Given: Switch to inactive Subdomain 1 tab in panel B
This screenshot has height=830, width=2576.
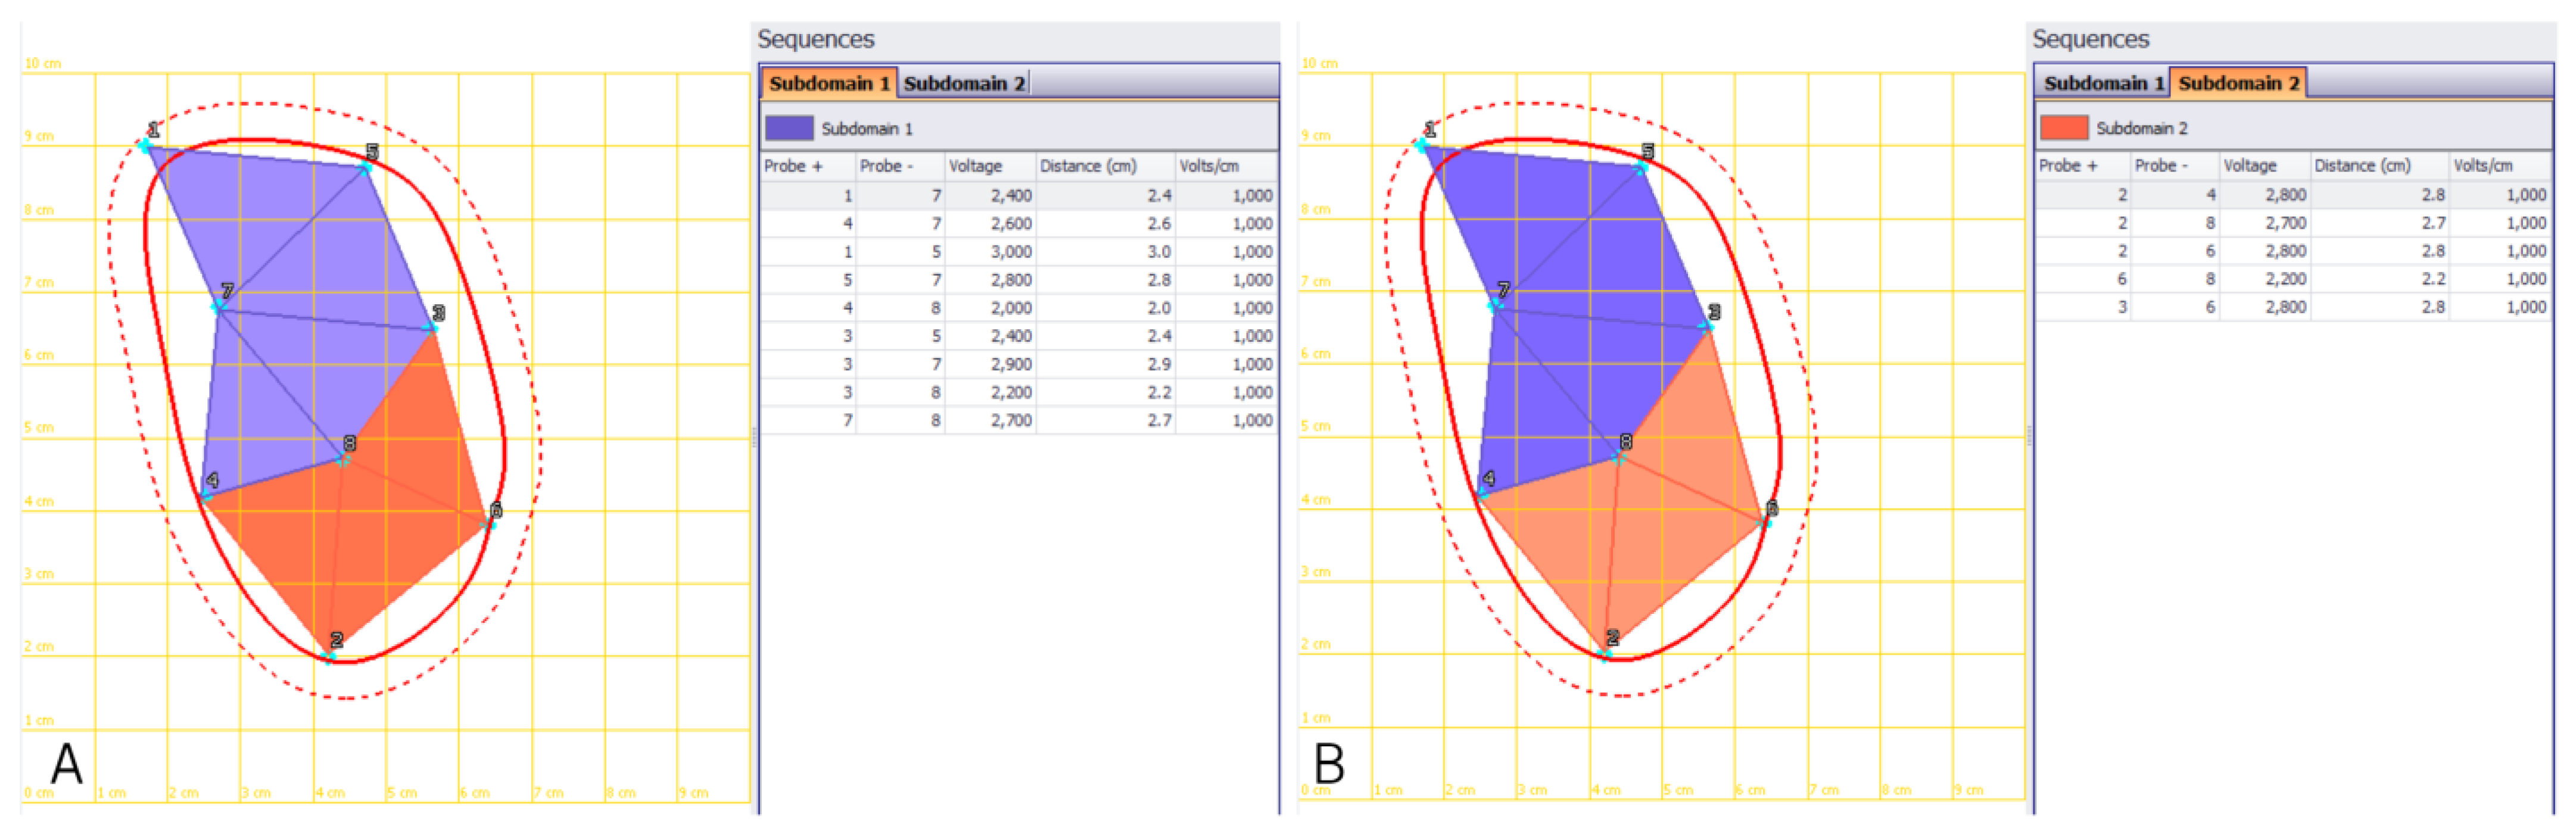Looking at the screenshot, I should click(2103, 83).
